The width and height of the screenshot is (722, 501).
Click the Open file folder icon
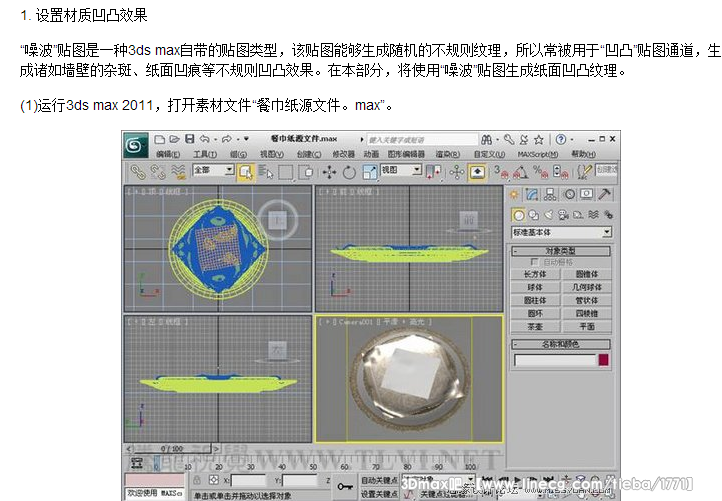[x=174, y=139]
